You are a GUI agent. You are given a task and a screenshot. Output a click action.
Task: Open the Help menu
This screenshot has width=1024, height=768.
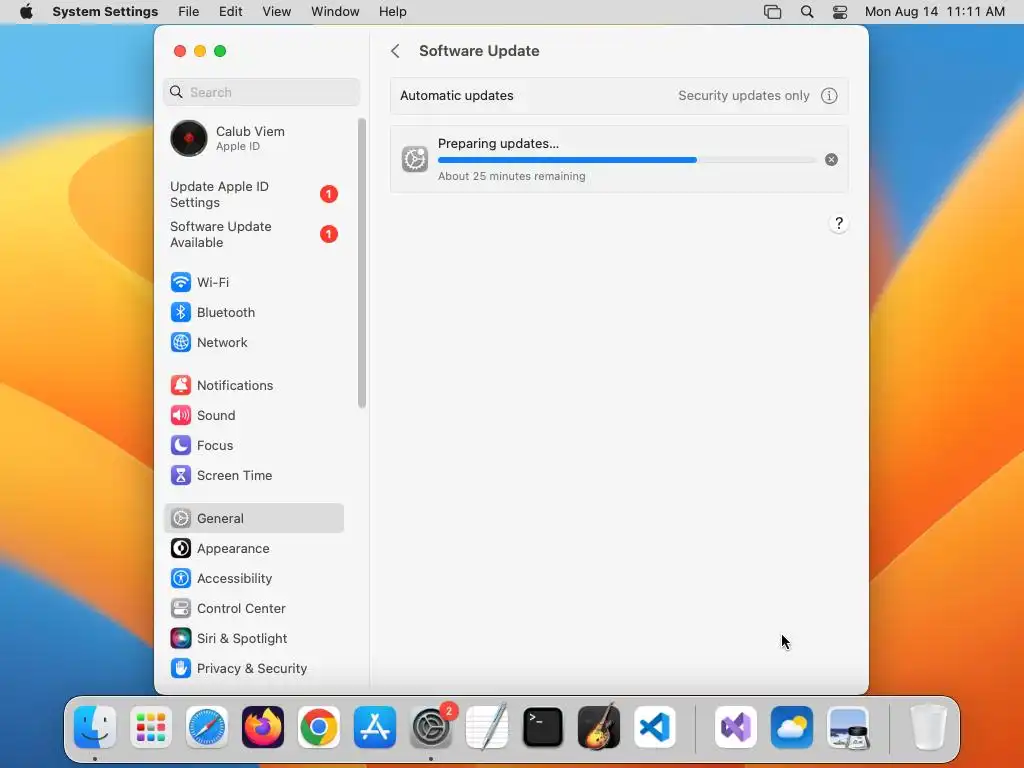point(392,12)
